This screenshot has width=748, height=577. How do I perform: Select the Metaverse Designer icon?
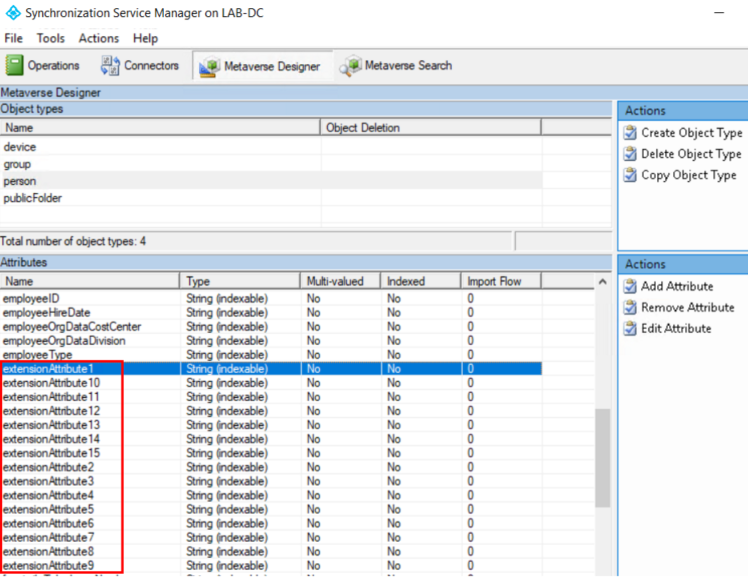tap(210, 67)
